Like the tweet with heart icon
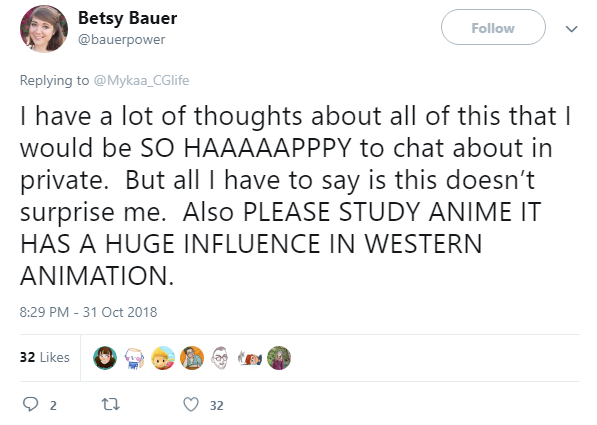The height and width of the screenshot is (425, 597). tap(191, 404)
